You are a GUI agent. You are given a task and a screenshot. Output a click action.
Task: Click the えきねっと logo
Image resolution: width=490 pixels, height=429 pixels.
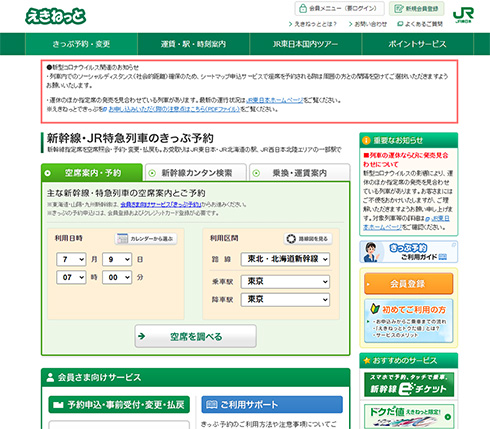point(56,16)
